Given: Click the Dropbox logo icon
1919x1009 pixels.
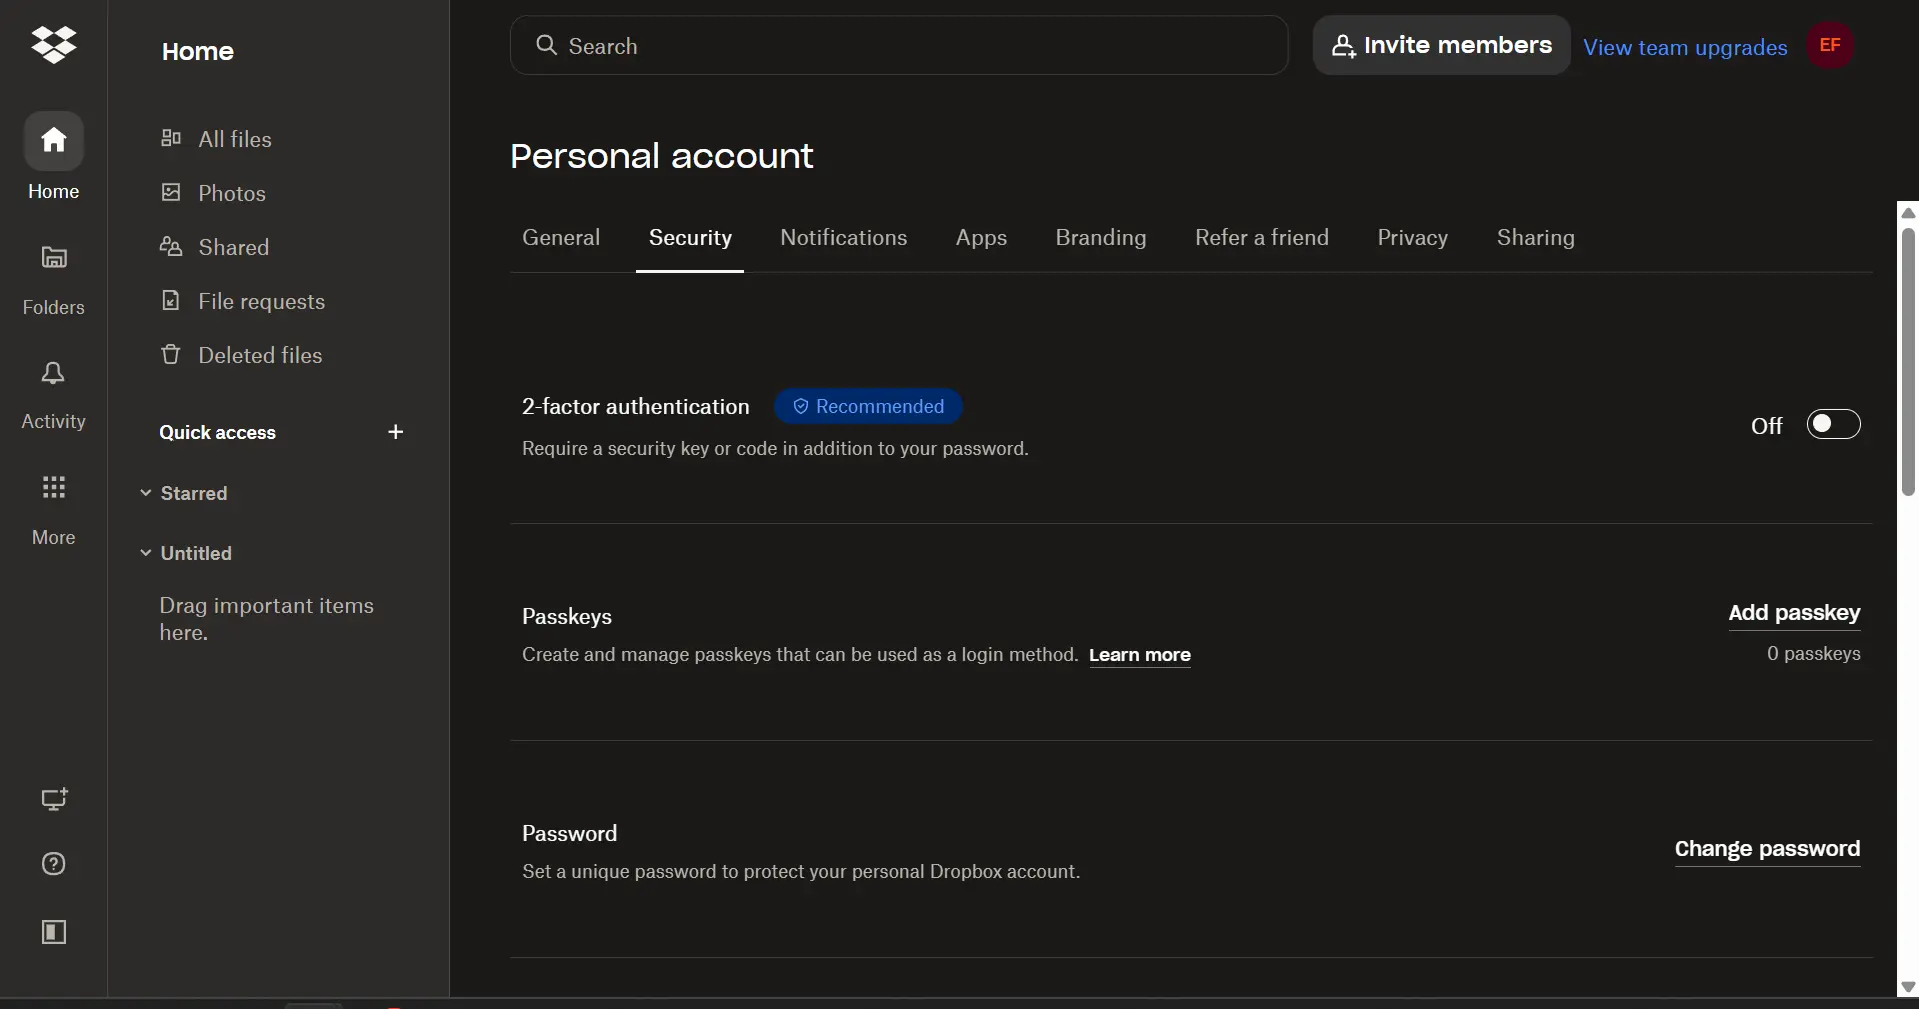Looking at the screenshot, I should coord(54,45).
